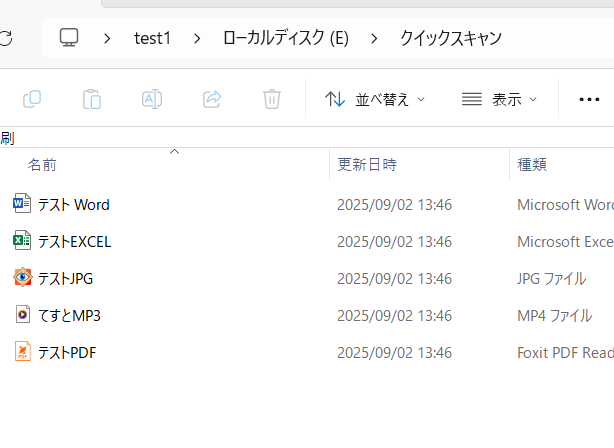
Task: Select the テスト Word file icon
Action: pyautogui.click(x=22, y=204)
